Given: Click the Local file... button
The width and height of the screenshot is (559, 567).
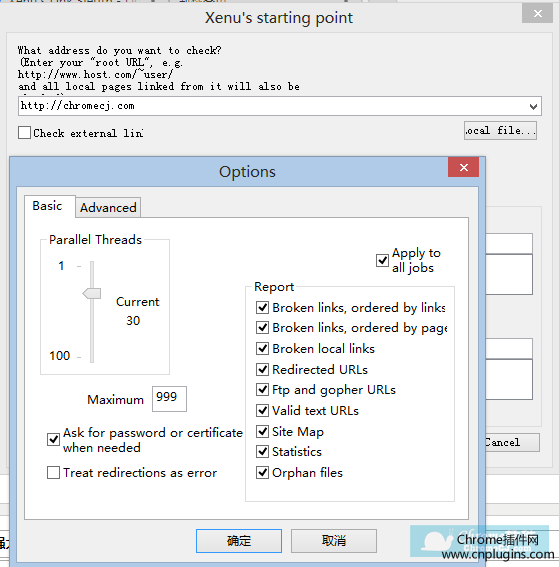Looking at the screenshot, I should (x=500, y=131).
